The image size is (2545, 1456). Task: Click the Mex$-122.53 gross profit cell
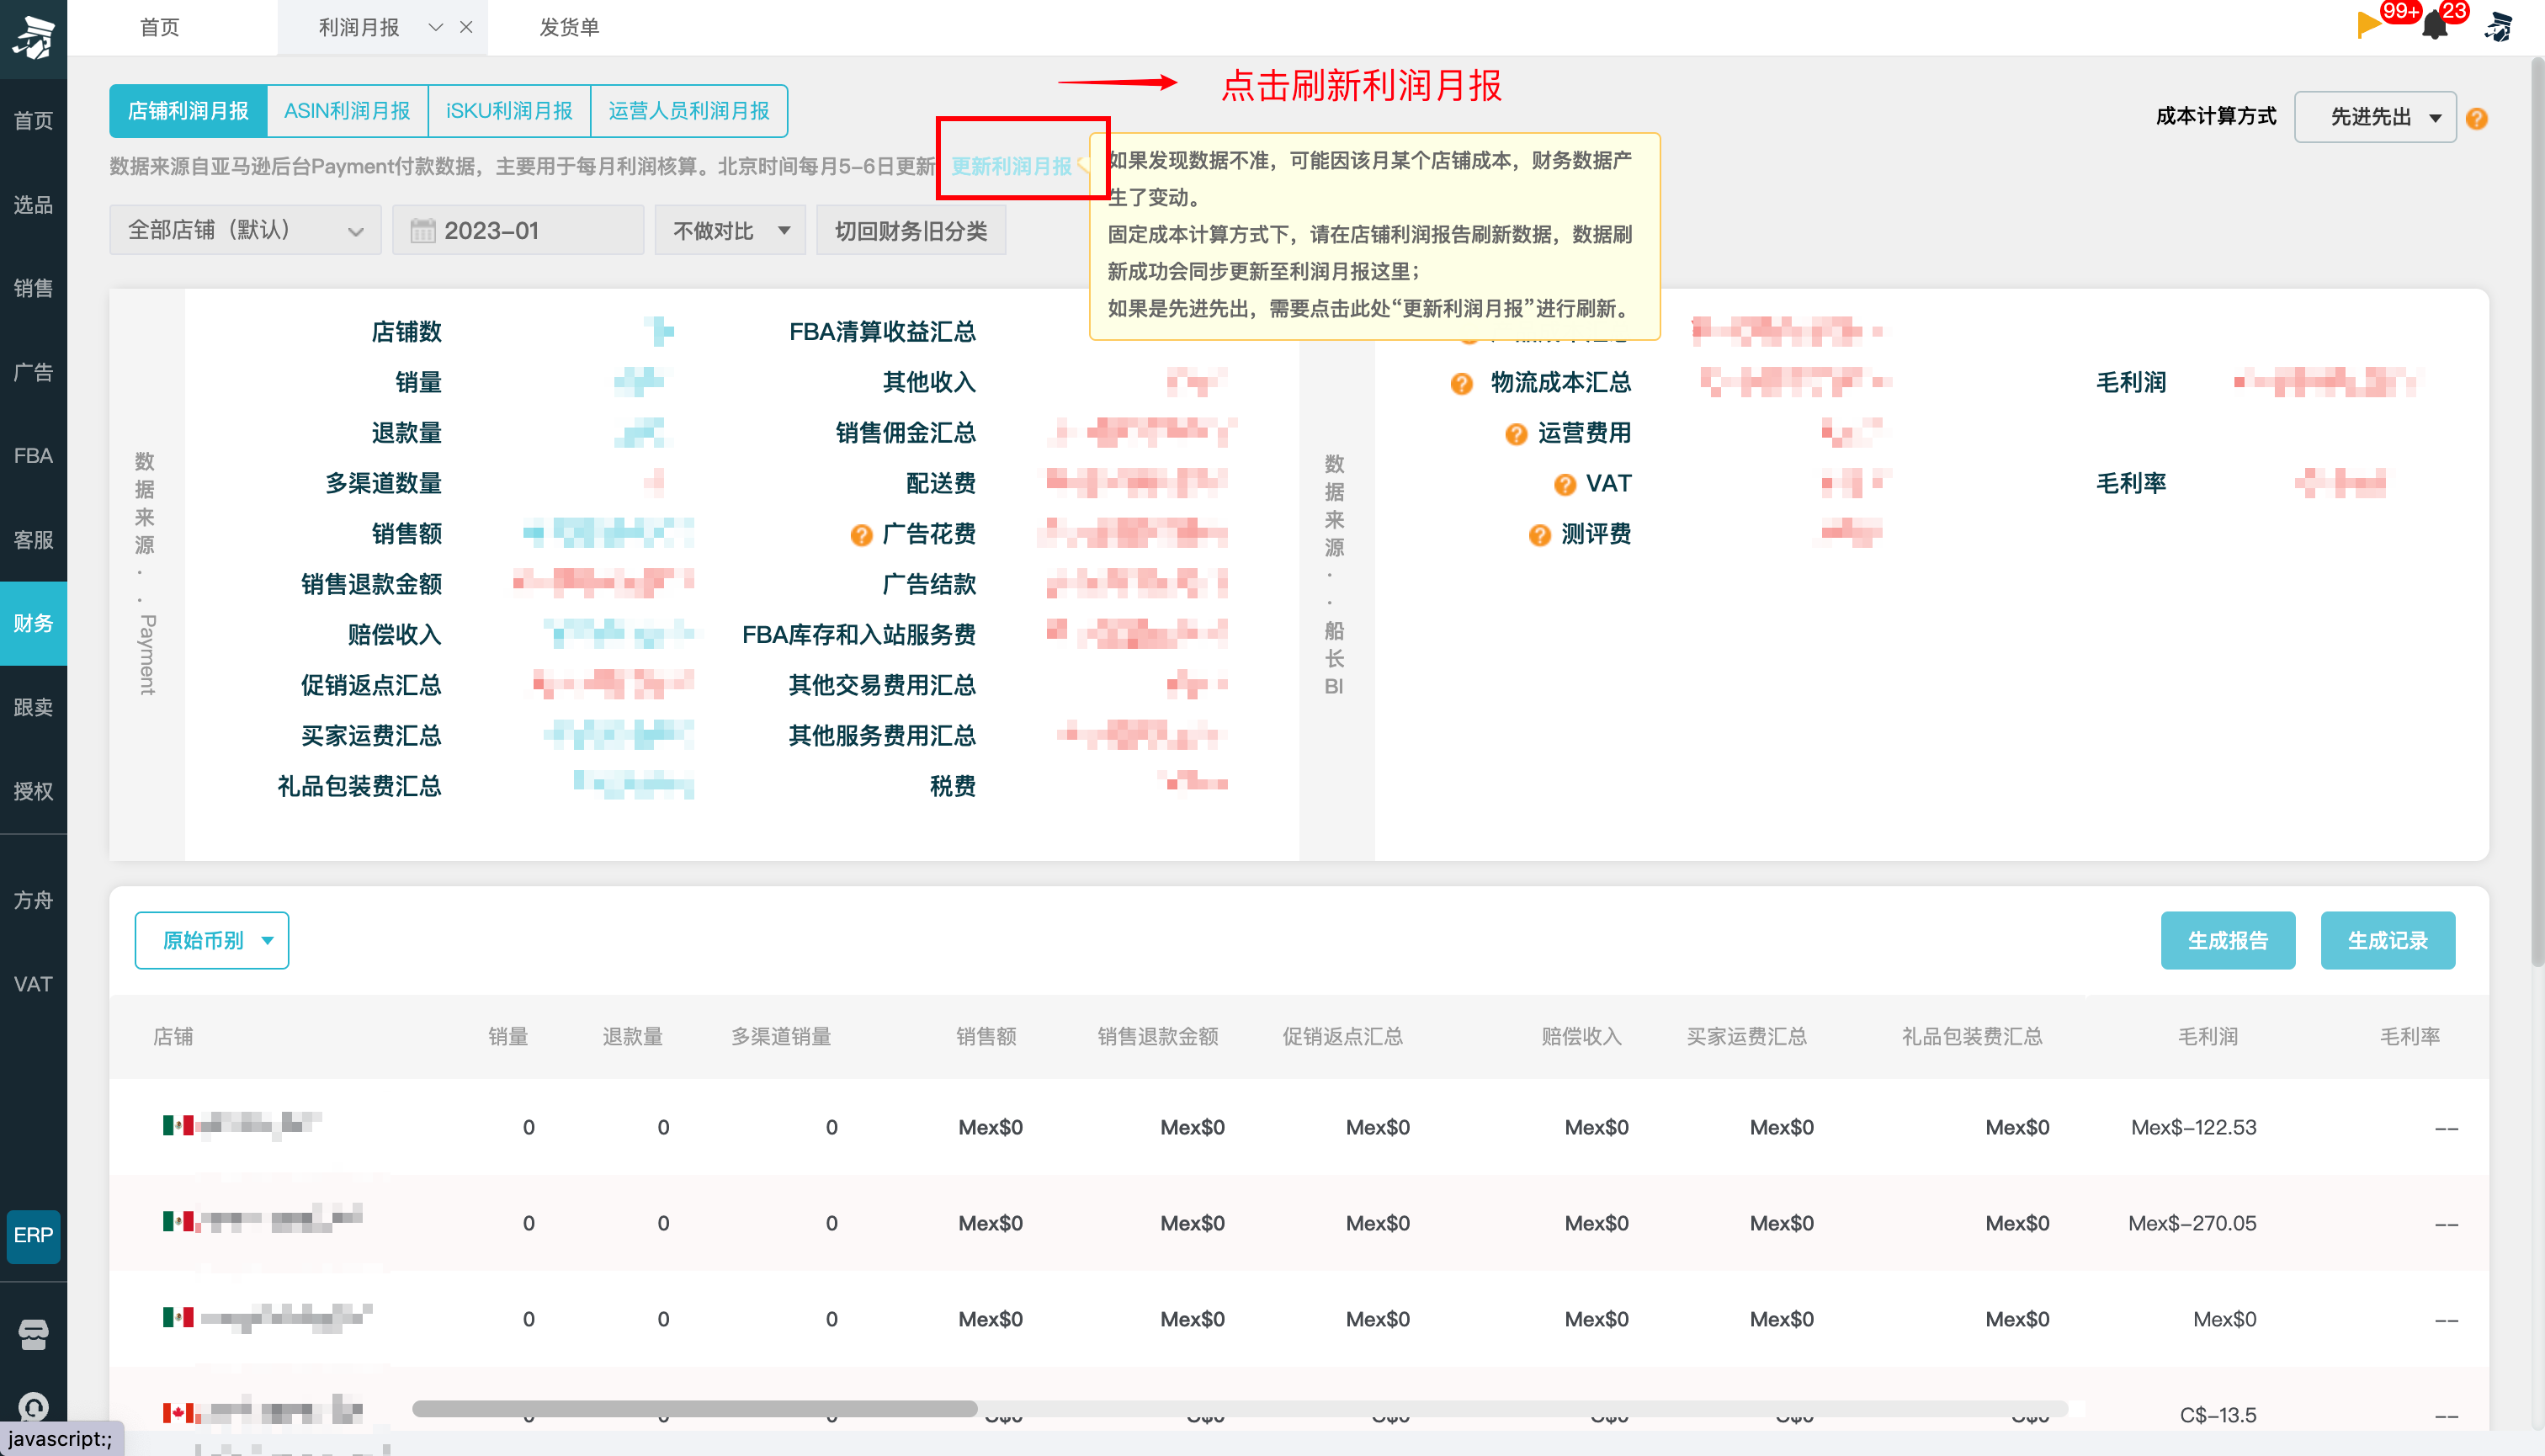point(2193,1127)
